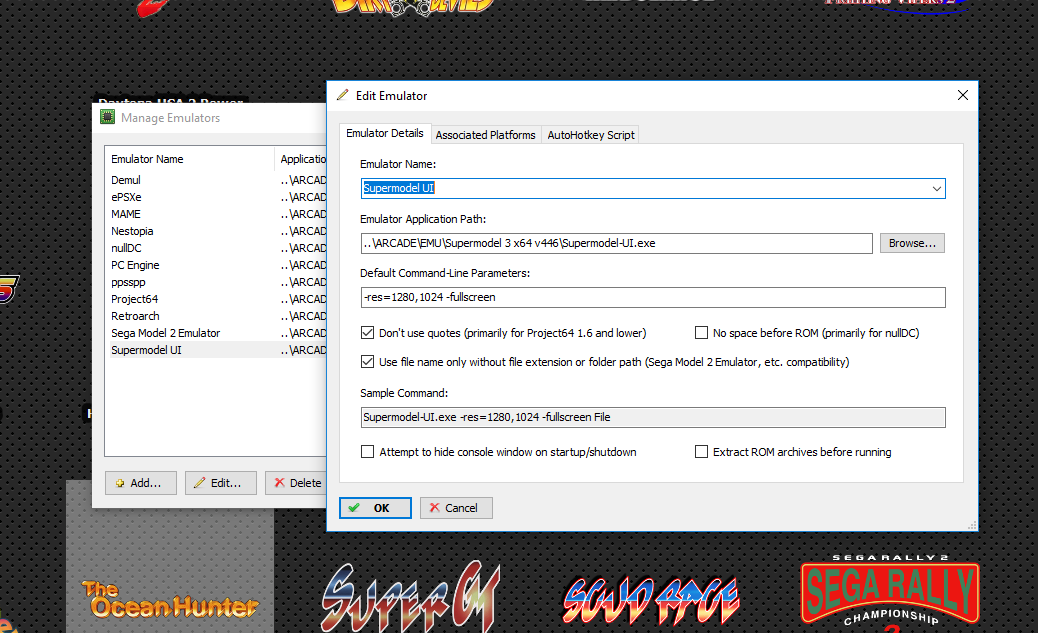This screenshot has width=1038, height=633.
Task: Click the Browse button for application path
Action: tap(912, 243)
